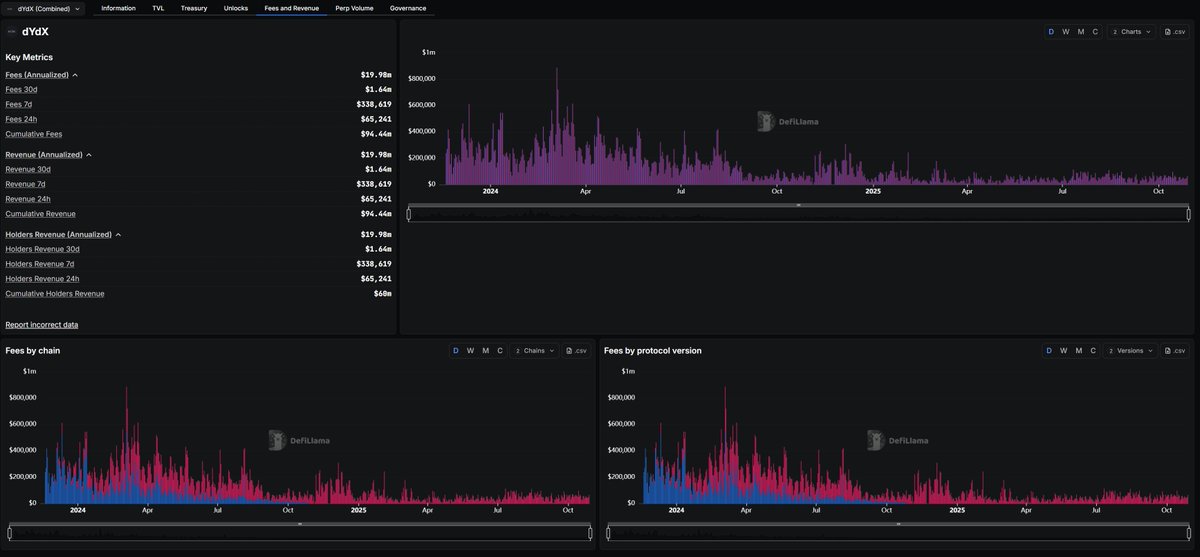Open the dYdX (Combined) protocol dropdown

(44, 8)
